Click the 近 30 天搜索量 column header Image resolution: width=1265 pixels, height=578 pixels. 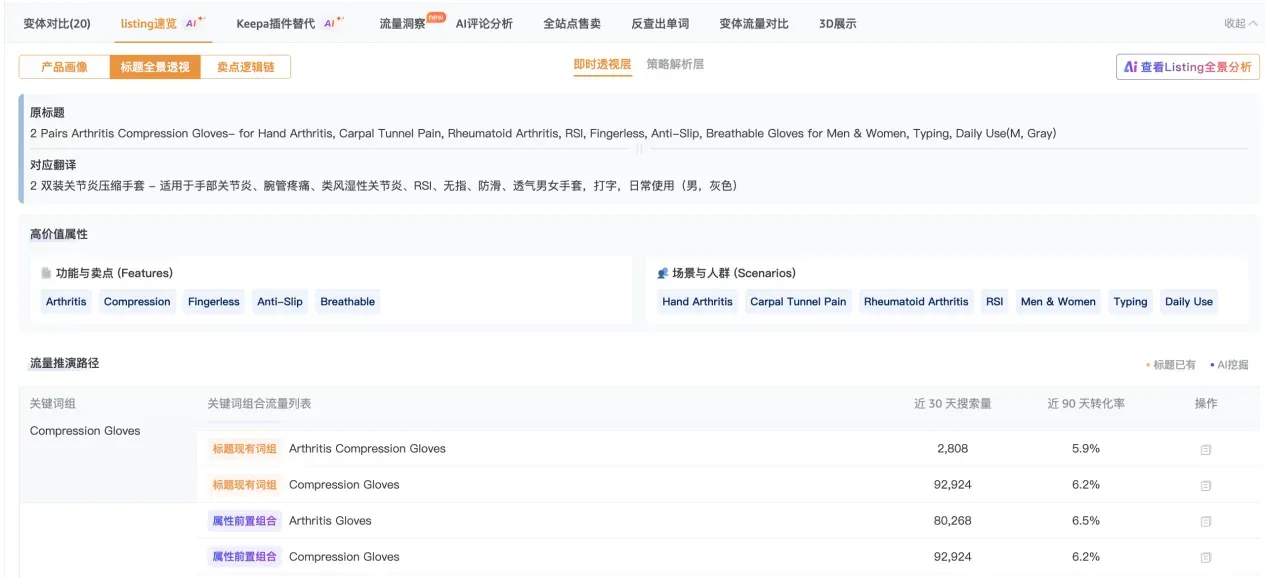coord(952,404)
